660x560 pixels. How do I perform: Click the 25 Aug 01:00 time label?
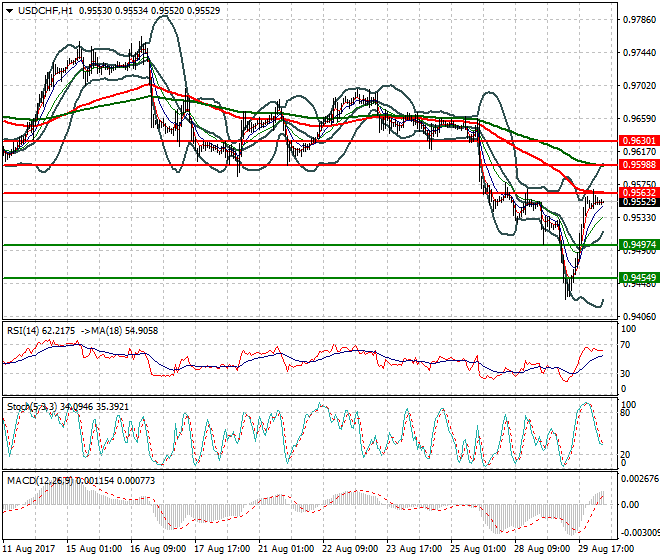click(478, 549)
